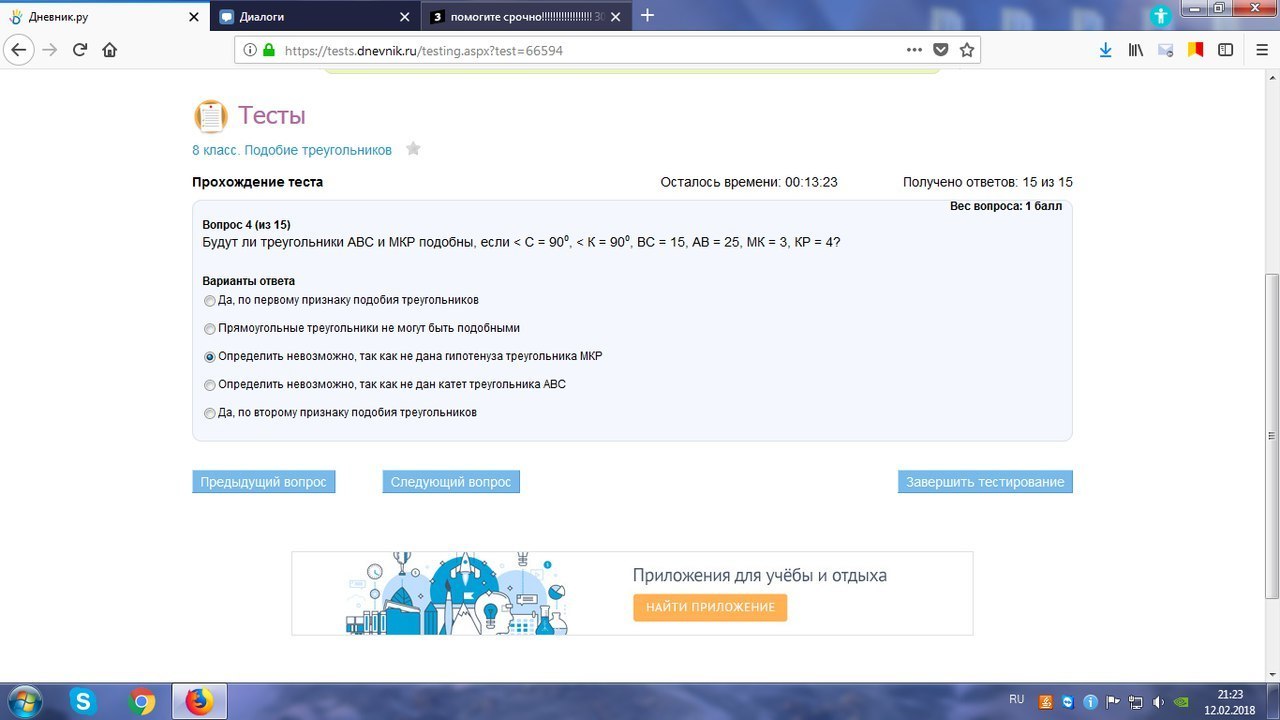Viewport: 1280px width, 720px height.
Task: Toggle the sidebar view icon
Action: tap(1225, 50)
